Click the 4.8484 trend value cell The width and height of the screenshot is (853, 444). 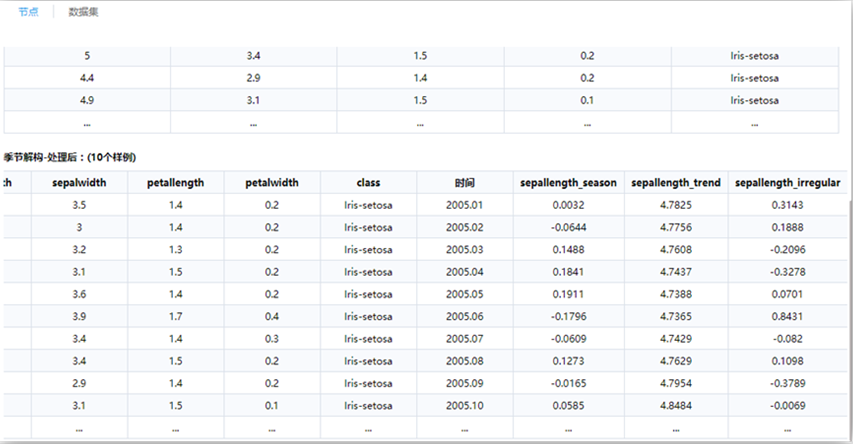click(x=675, y=406)
